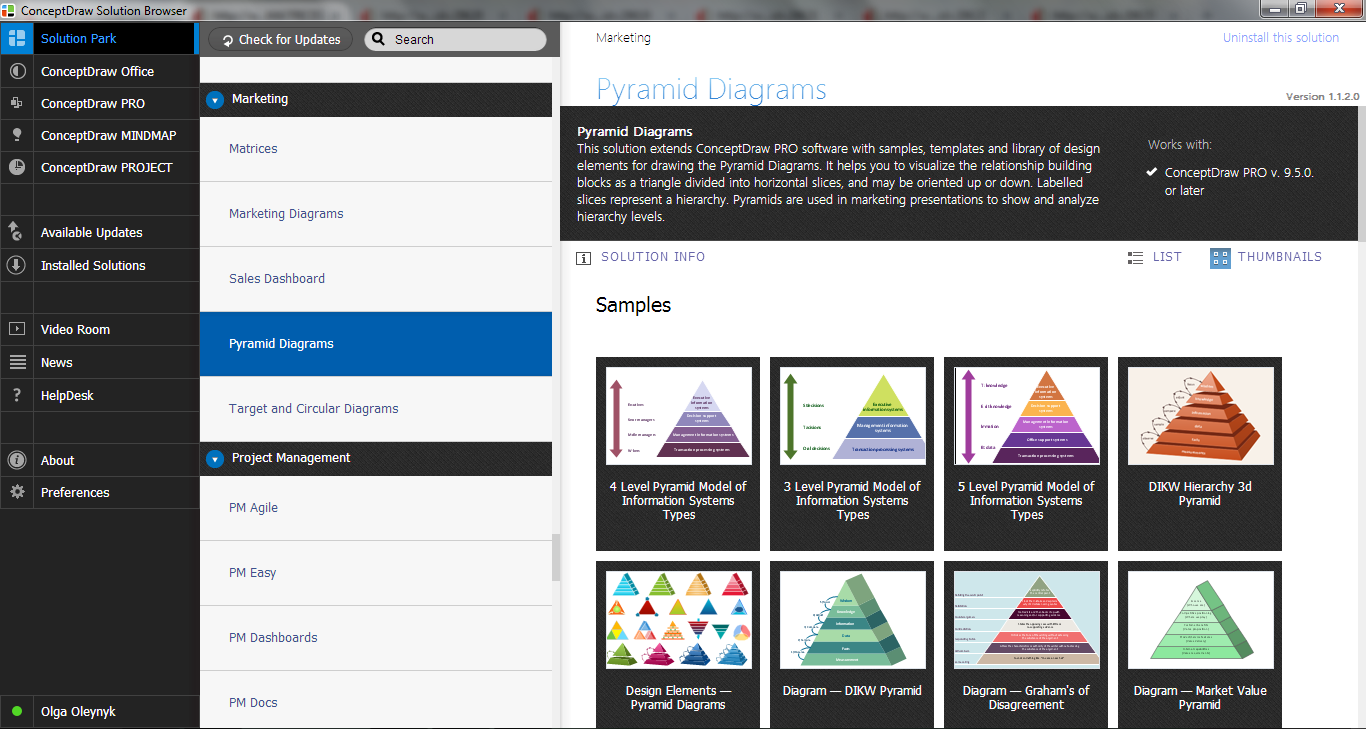The width and height of the screenshot is (1366, 729).
Task: Open ConceptDraw Office menu item
Action: (x=99, y=71)
